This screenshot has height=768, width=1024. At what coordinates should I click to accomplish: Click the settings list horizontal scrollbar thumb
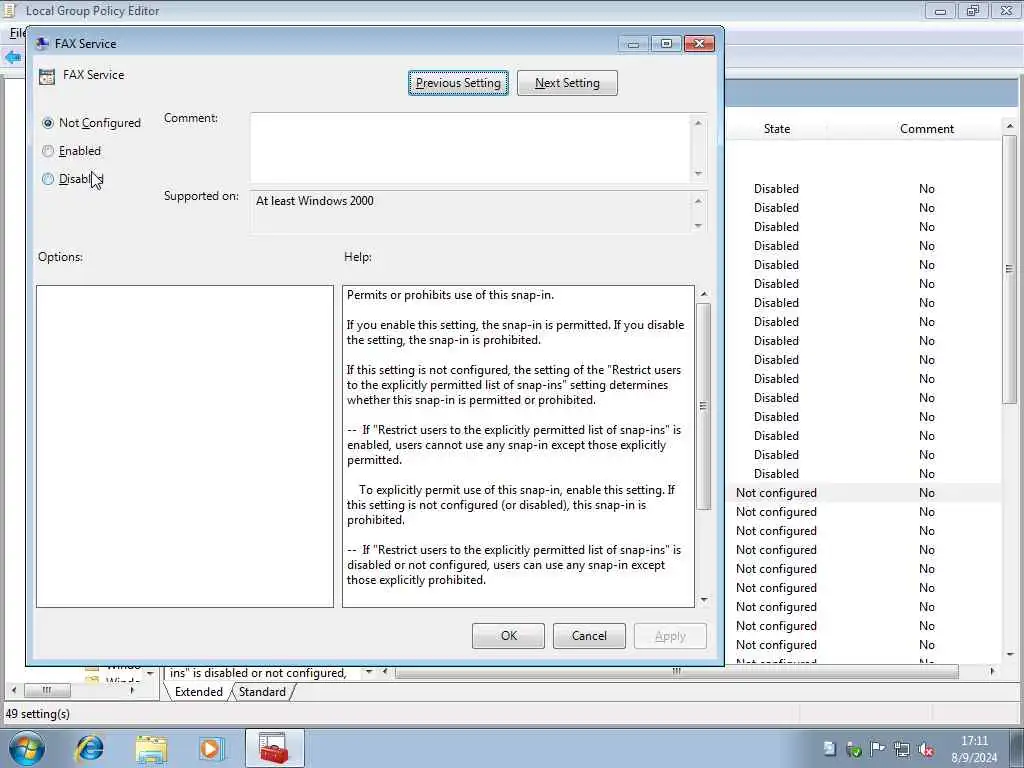pyautogui.click(x=677, y=671)
